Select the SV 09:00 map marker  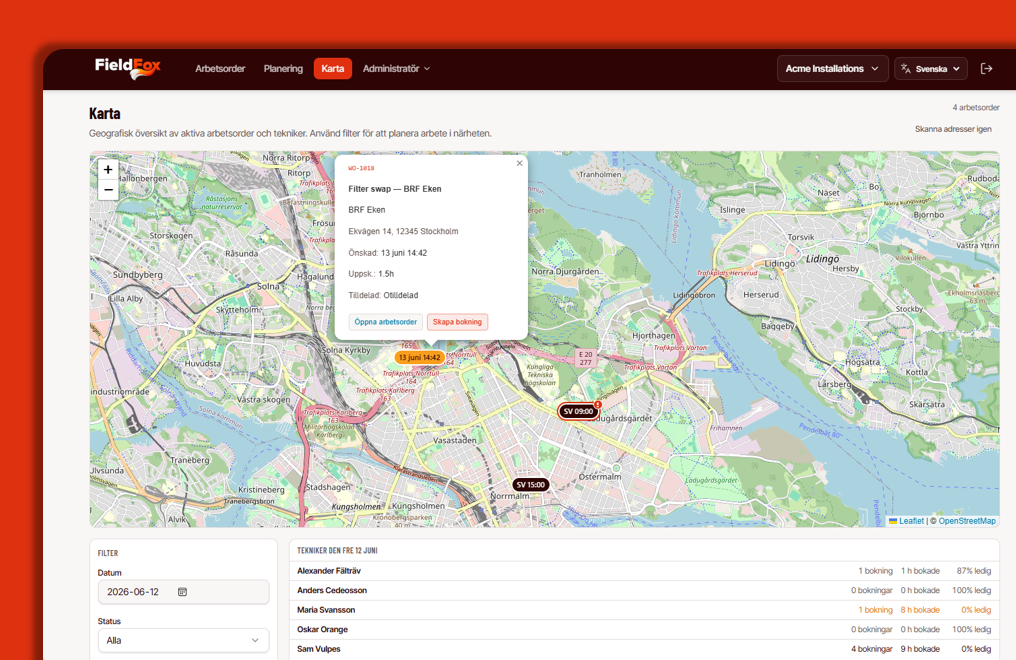pos(578,411)
